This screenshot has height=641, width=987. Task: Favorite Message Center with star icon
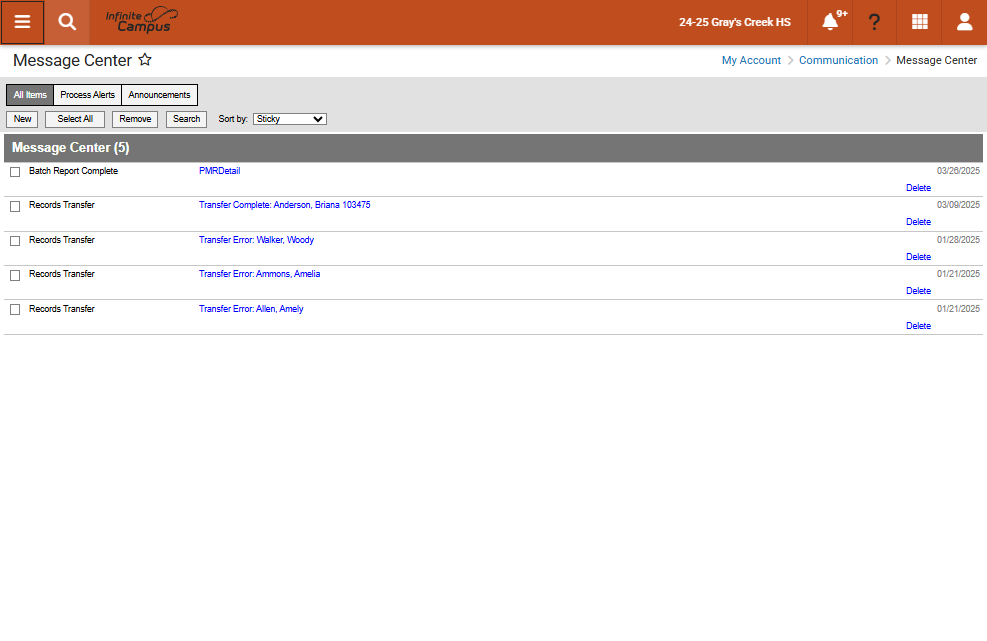145,60
